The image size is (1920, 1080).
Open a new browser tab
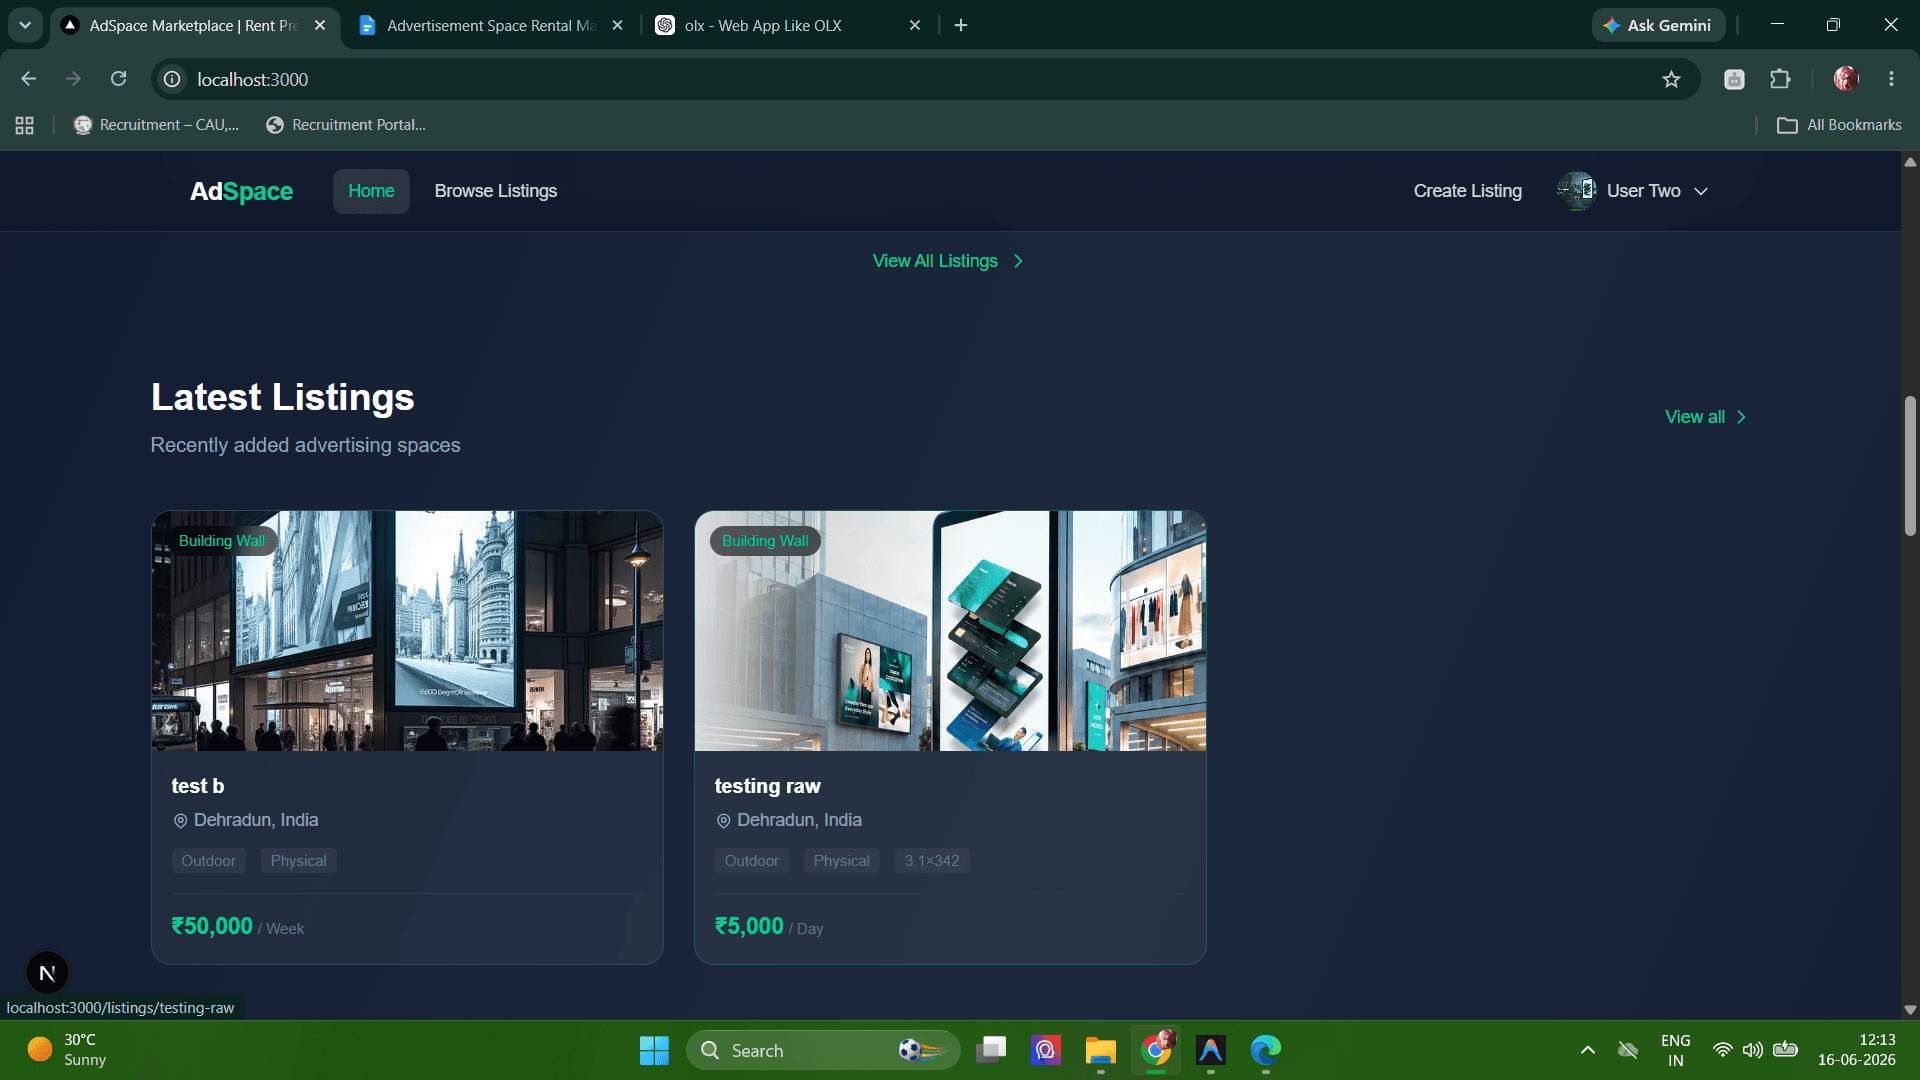pos(961,25)
